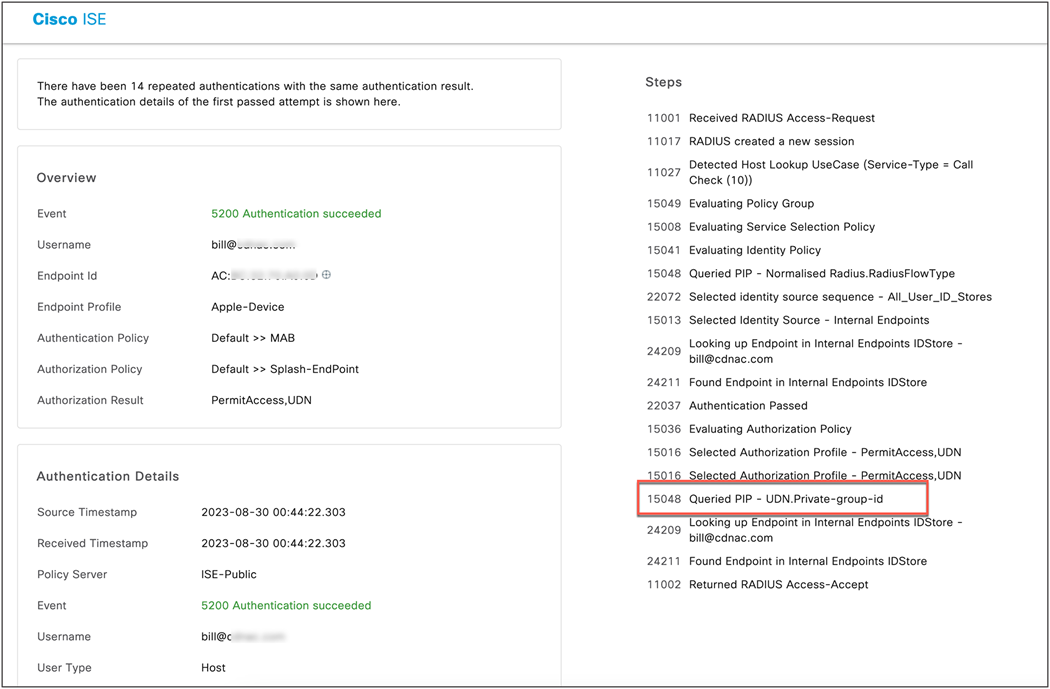Click the "User Type" field label
1050x689 pixels.
pyautogui.click(x=64, y=668)
